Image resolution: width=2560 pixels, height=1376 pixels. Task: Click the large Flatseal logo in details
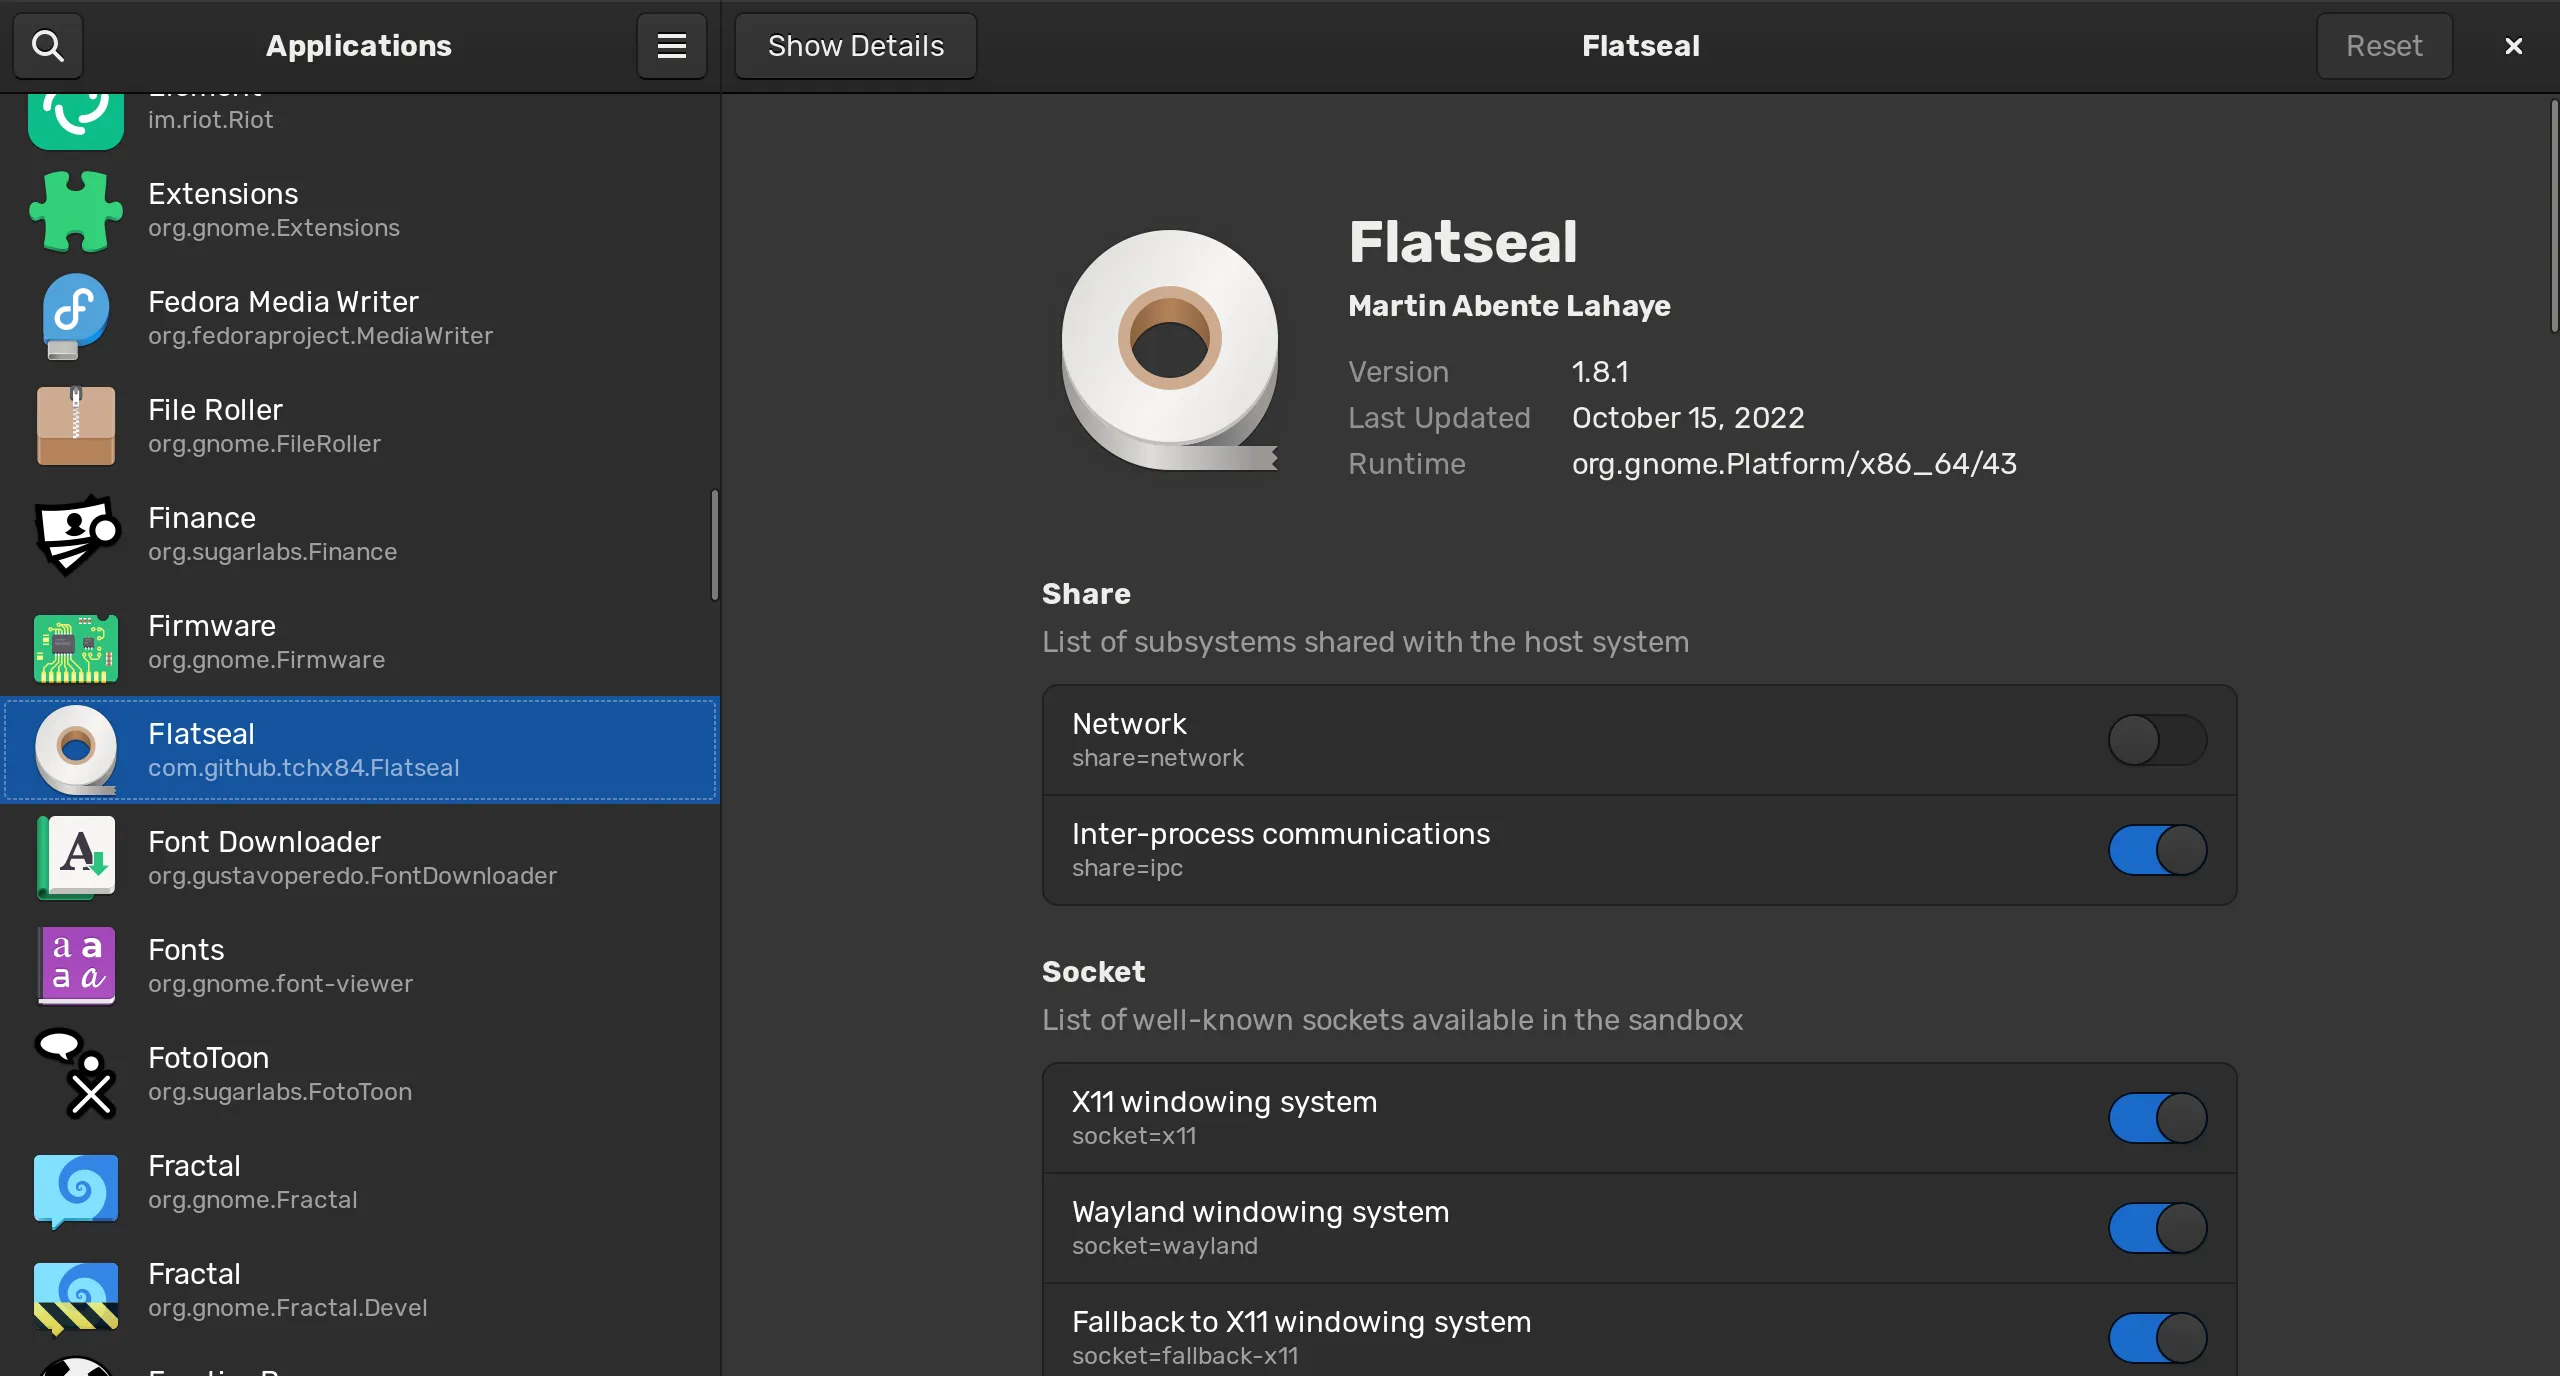1170,350
